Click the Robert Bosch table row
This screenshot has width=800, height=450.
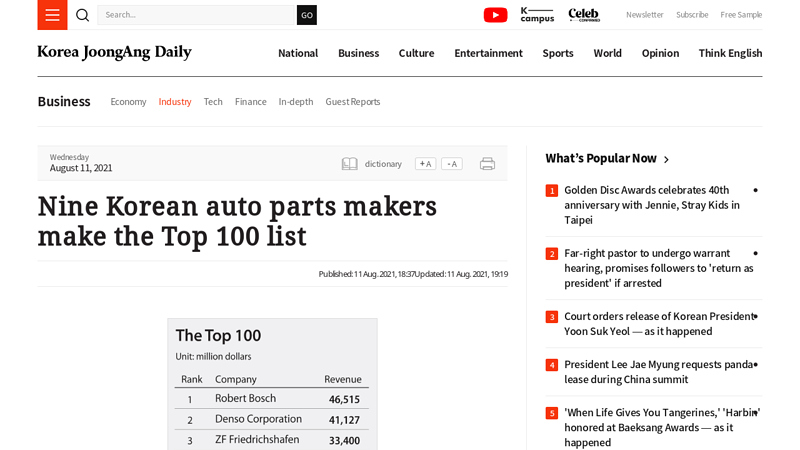pos(271,398)
